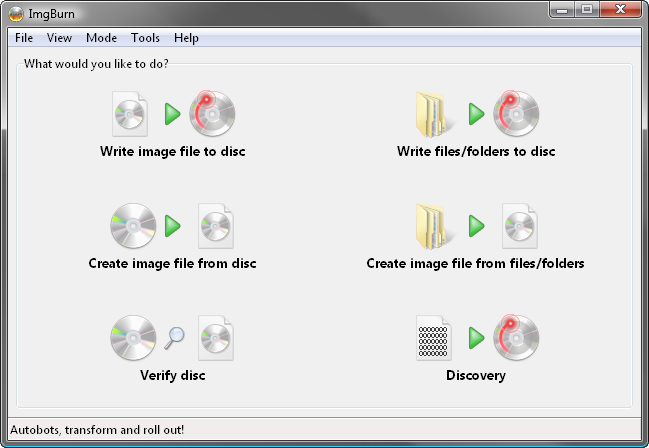Click the green arrow above Create image file from disc
This screenshot has width=649, height=448.
[173, 226]
